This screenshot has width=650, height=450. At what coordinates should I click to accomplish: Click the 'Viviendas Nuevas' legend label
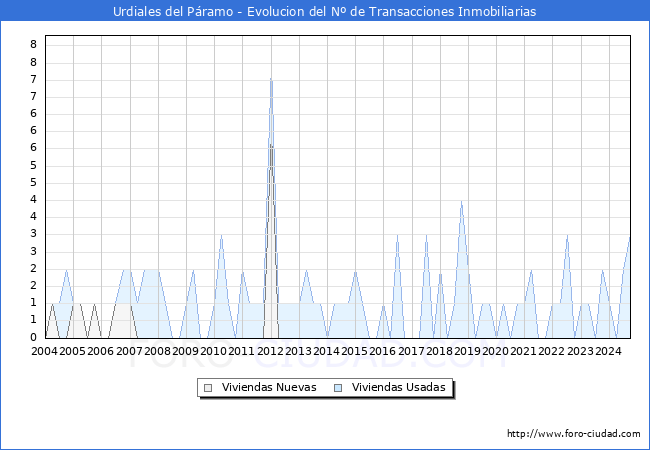pyautogui.click(x=269, y=387)
